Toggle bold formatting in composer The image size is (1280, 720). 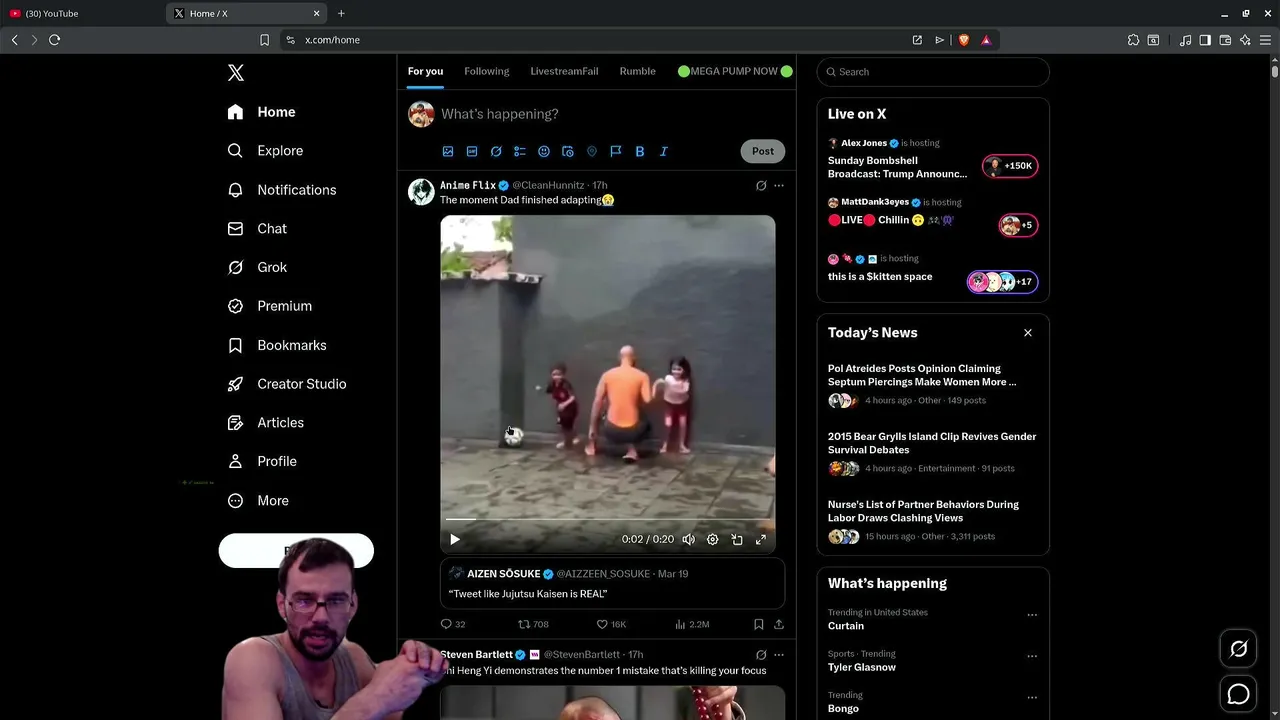coord(640,151)
